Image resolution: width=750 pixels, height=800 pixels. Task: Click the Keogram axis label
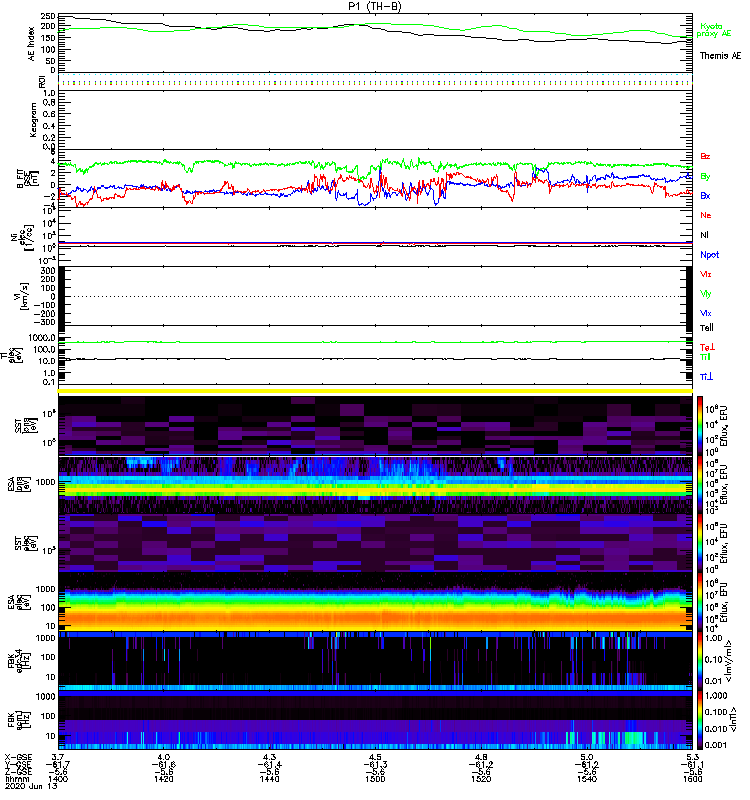[33, 120]
